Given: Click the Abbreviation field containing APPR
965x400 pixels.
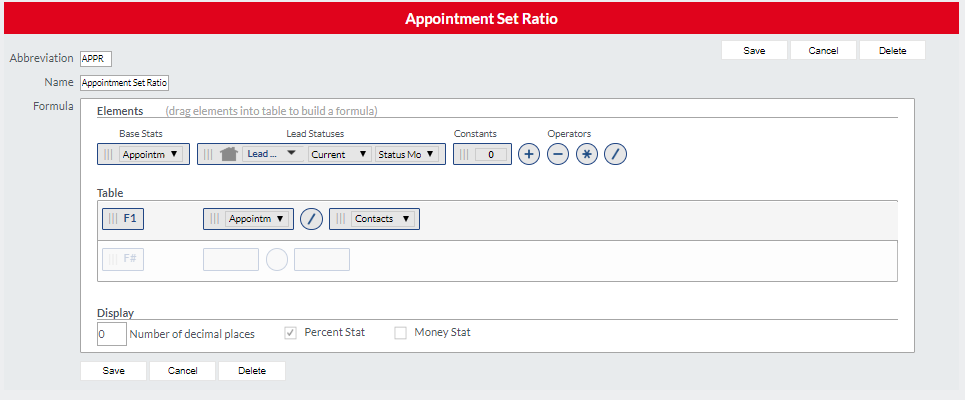Looking at the screenshot, I should coord(96,58).
